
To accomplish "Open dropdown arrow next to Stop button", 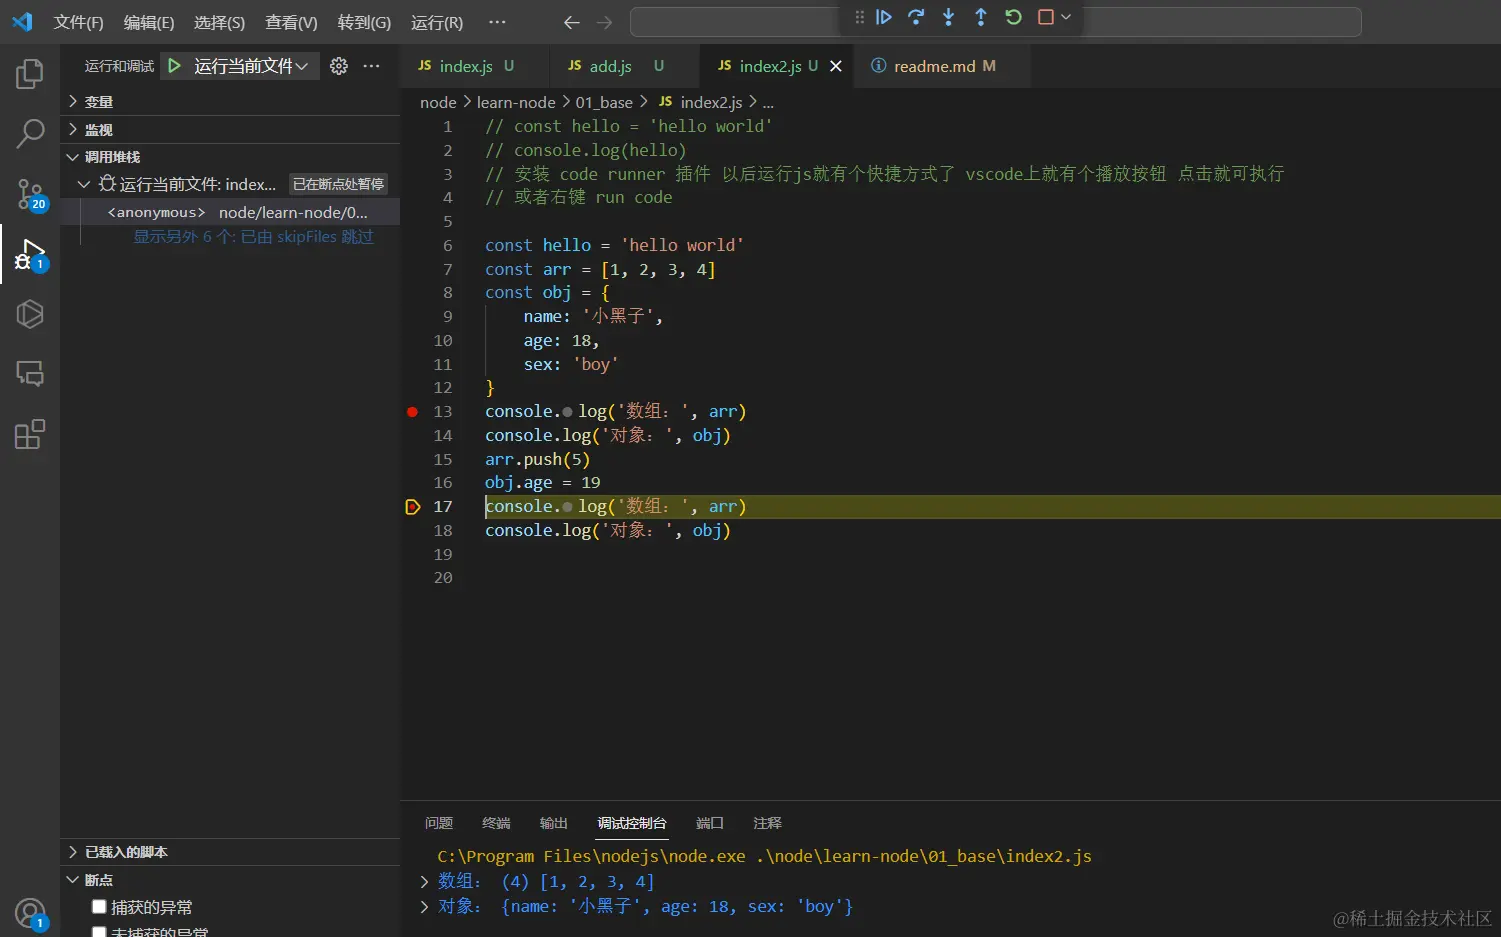I will [x=1066, y=17].
